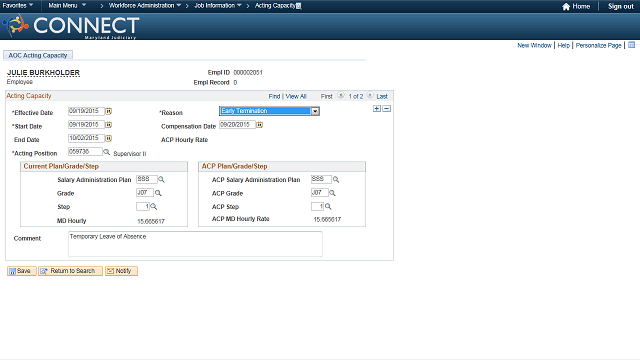Click Salary Administration Plan field

tap(147, 179)
